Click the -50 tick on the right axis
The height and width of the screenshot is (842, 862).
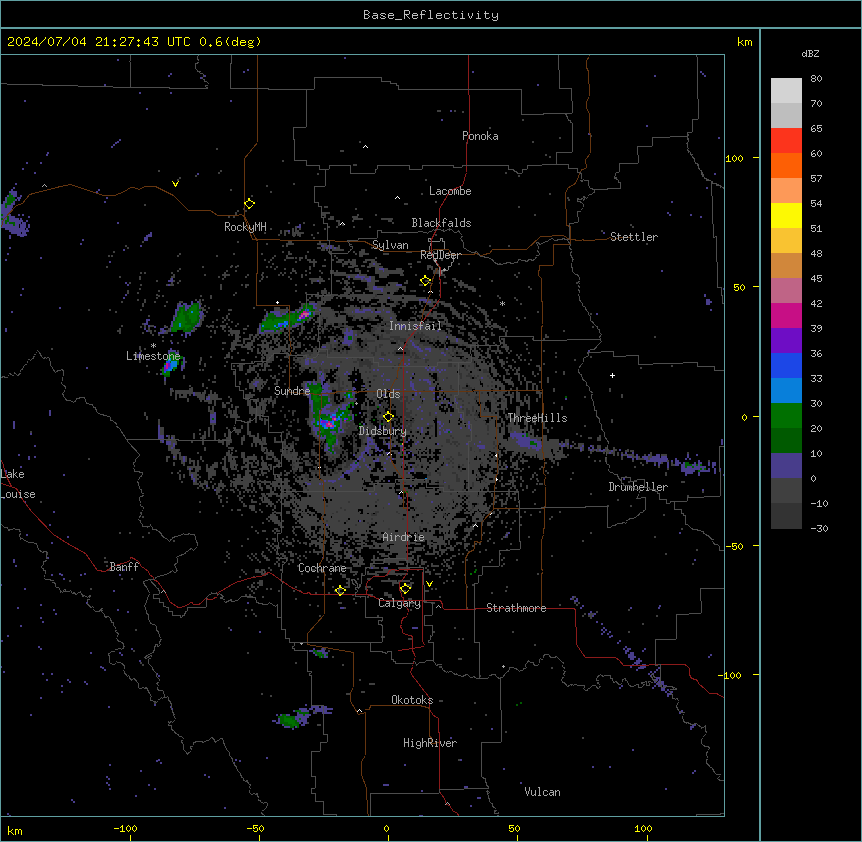coord(734,546)
